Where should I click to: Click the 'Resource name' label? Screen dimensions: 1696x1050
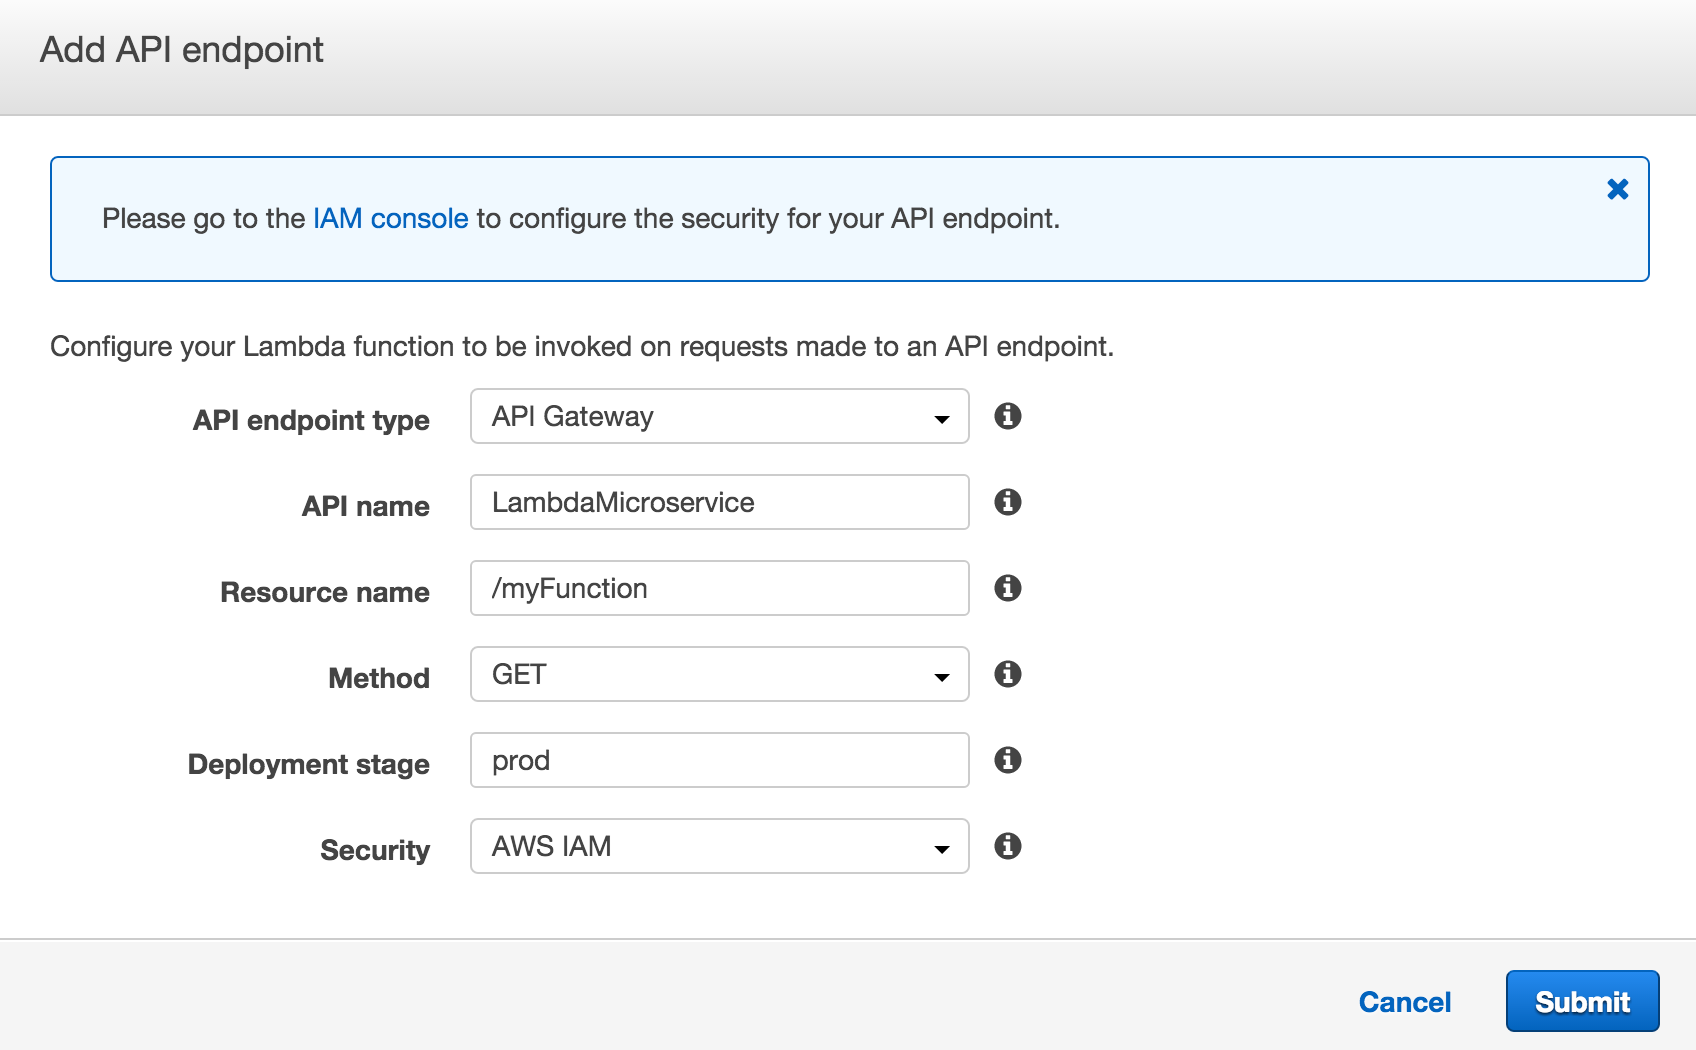point(325,592)
